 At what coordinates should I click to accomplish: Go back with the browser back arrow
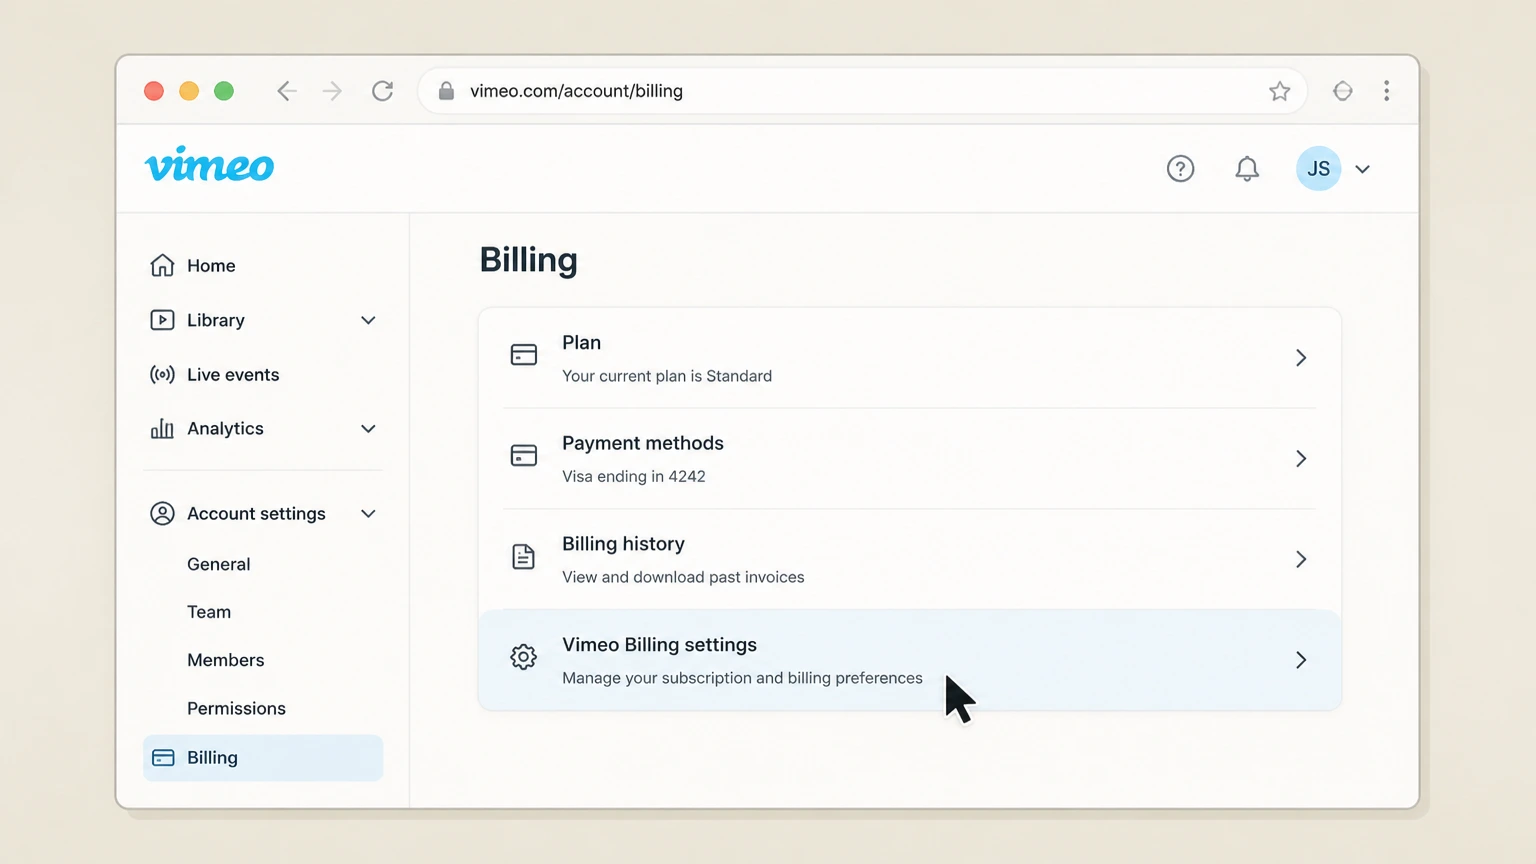click(286, 91)
